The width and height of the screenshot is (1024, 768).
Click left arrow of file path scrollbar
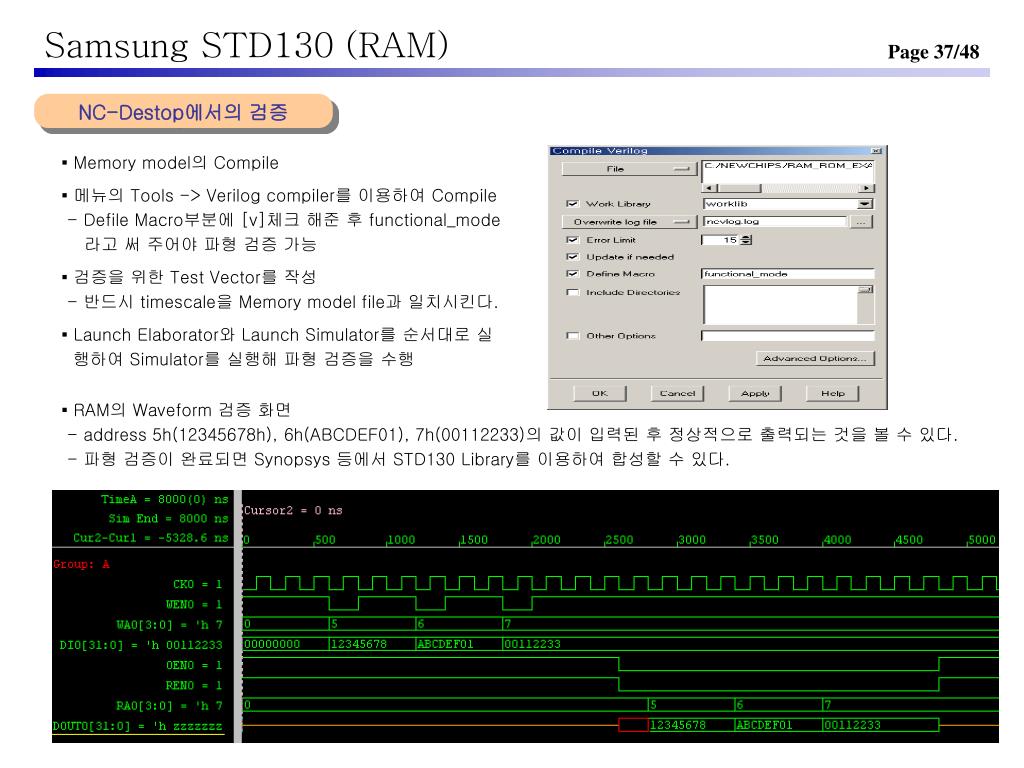(x=708, y=188)
